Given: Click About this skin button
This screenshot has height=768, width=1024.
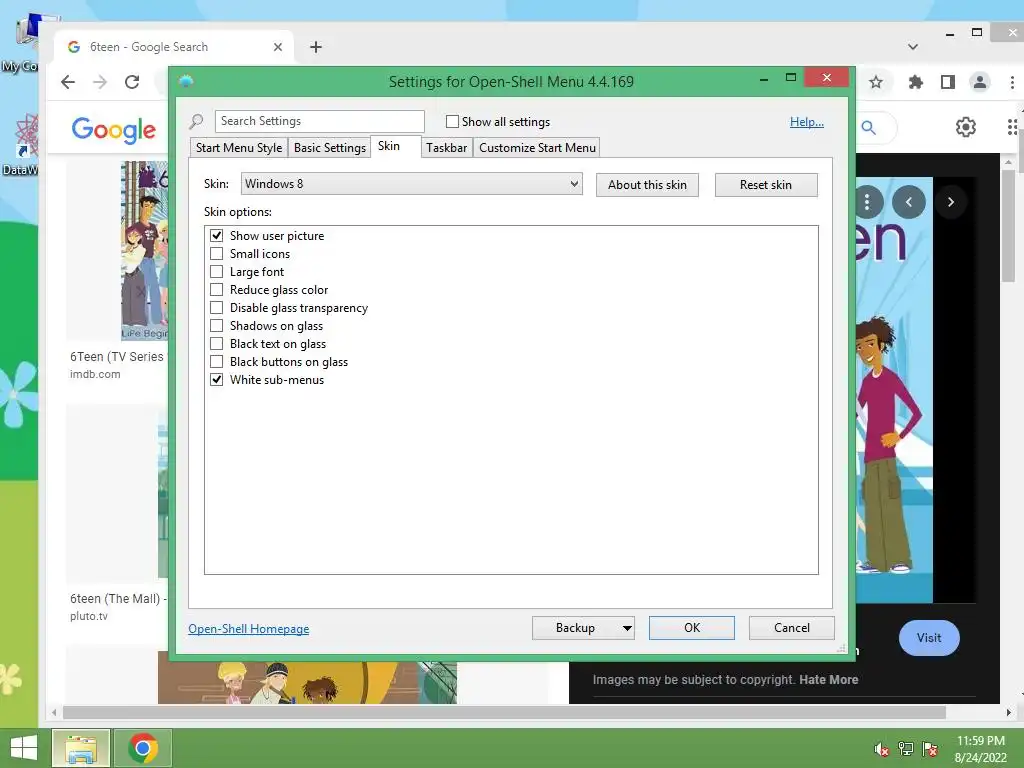Looking at the screenshot, I should pyautogui.click(x=647, y=185).
